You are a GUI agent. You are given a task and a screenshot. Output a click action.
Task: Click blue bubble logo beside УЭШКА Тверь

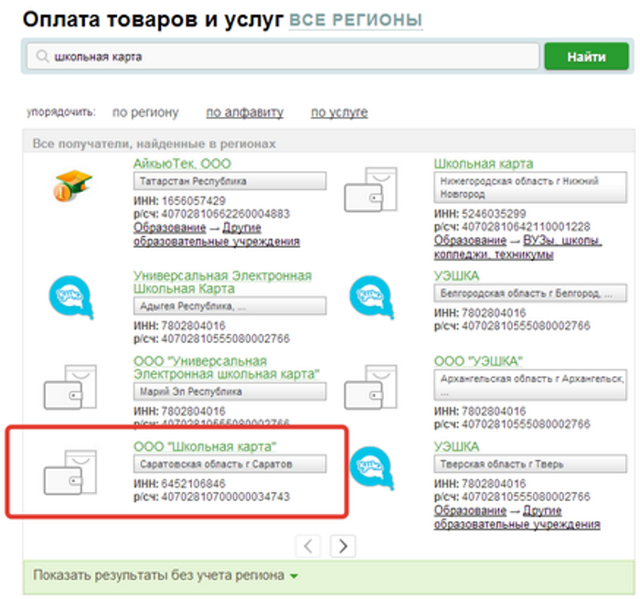pos(371,468)
